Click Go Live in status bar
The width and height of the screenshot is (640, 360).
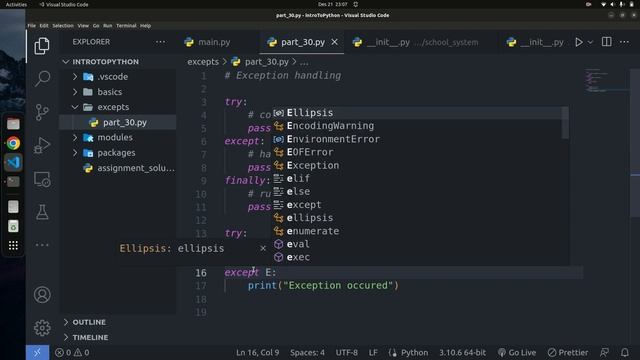click(516, 352)
